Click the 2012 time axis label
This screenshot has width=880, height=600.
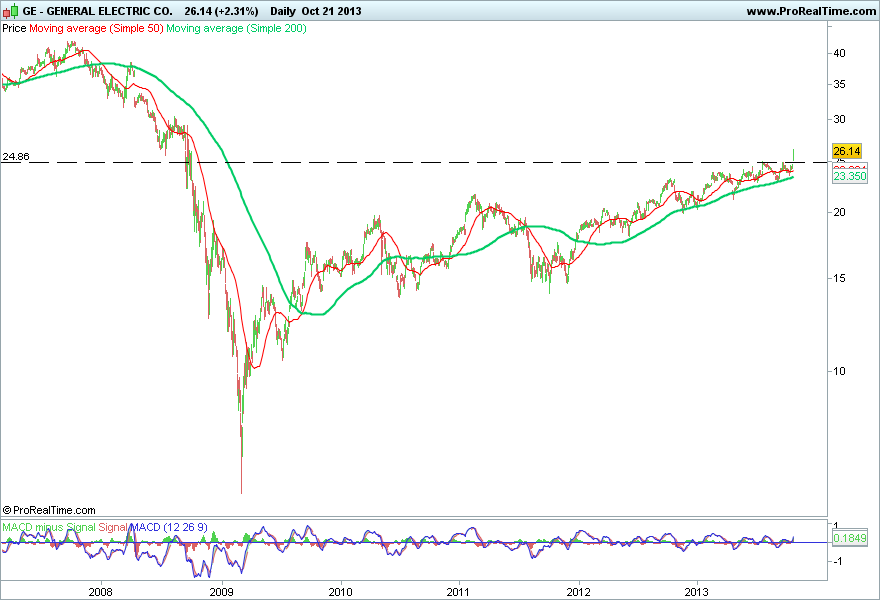tap(579, 592)
